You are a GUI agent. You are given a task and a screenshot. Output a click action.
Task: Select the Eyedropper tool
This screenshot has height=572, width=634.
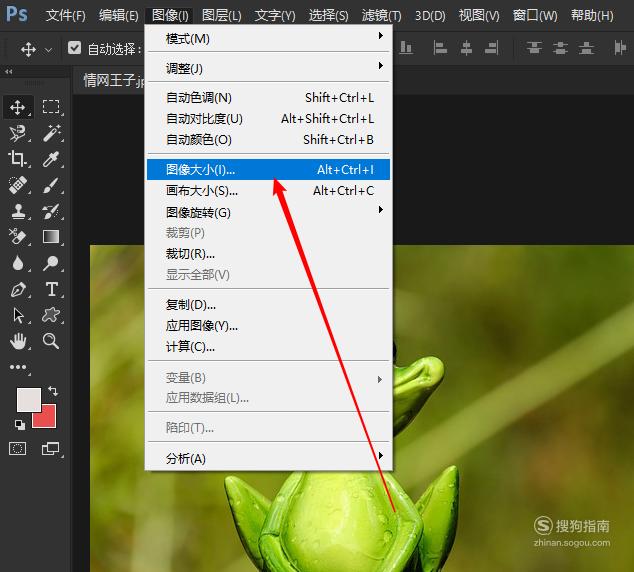point(51,159)
